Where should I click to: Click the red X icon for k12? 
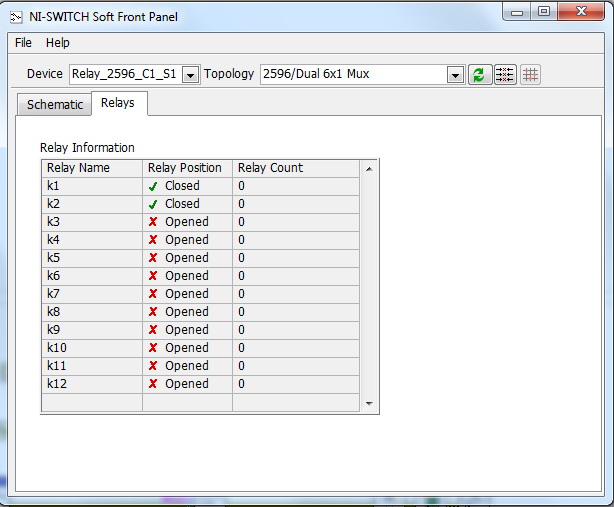[153, 384]
